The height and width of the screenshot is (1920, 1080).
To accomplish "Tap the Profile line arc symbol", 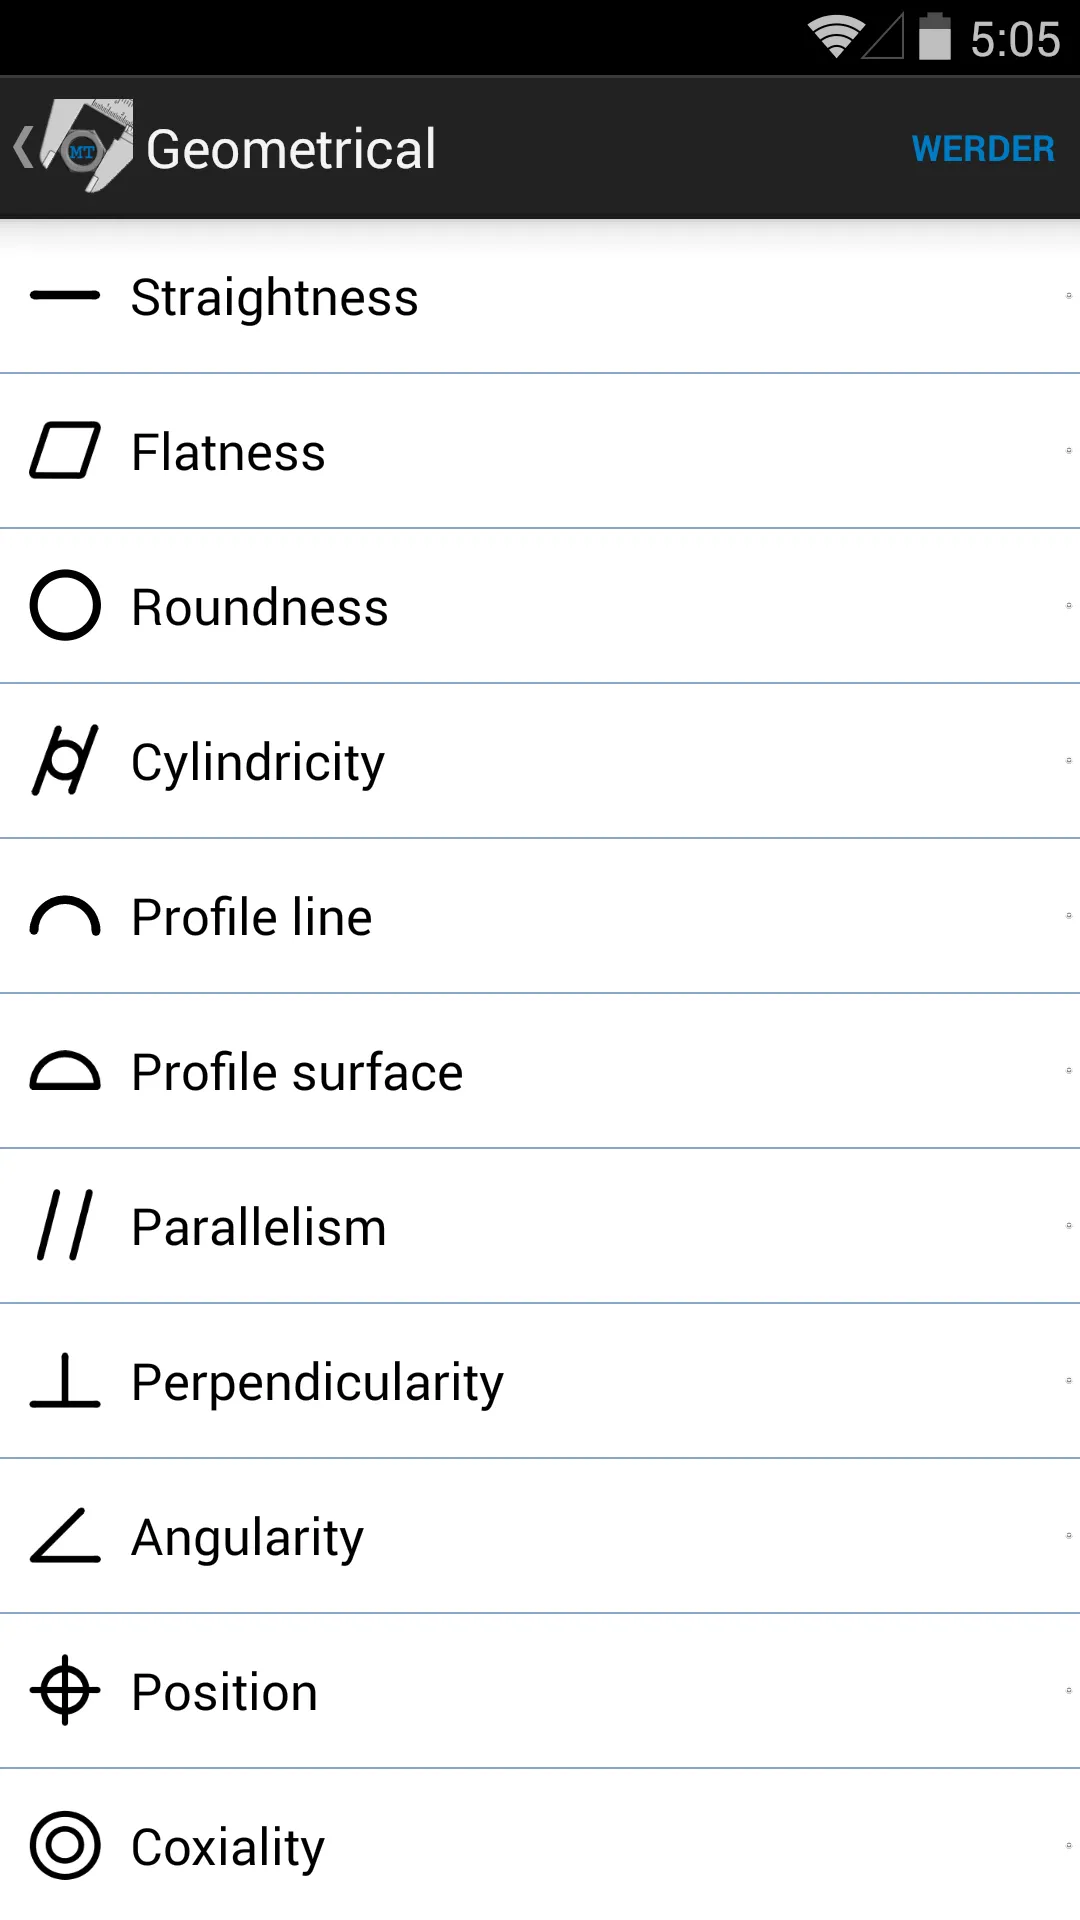I will pos(65,916).
